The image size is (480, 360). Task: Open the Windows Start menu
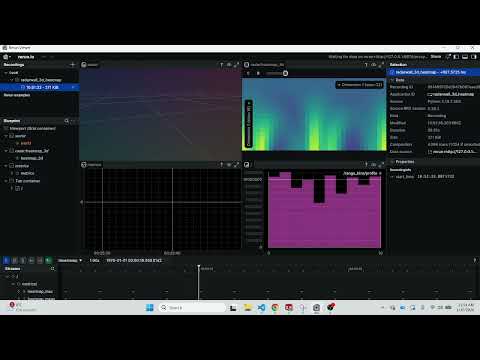click(x=150, y=307)
